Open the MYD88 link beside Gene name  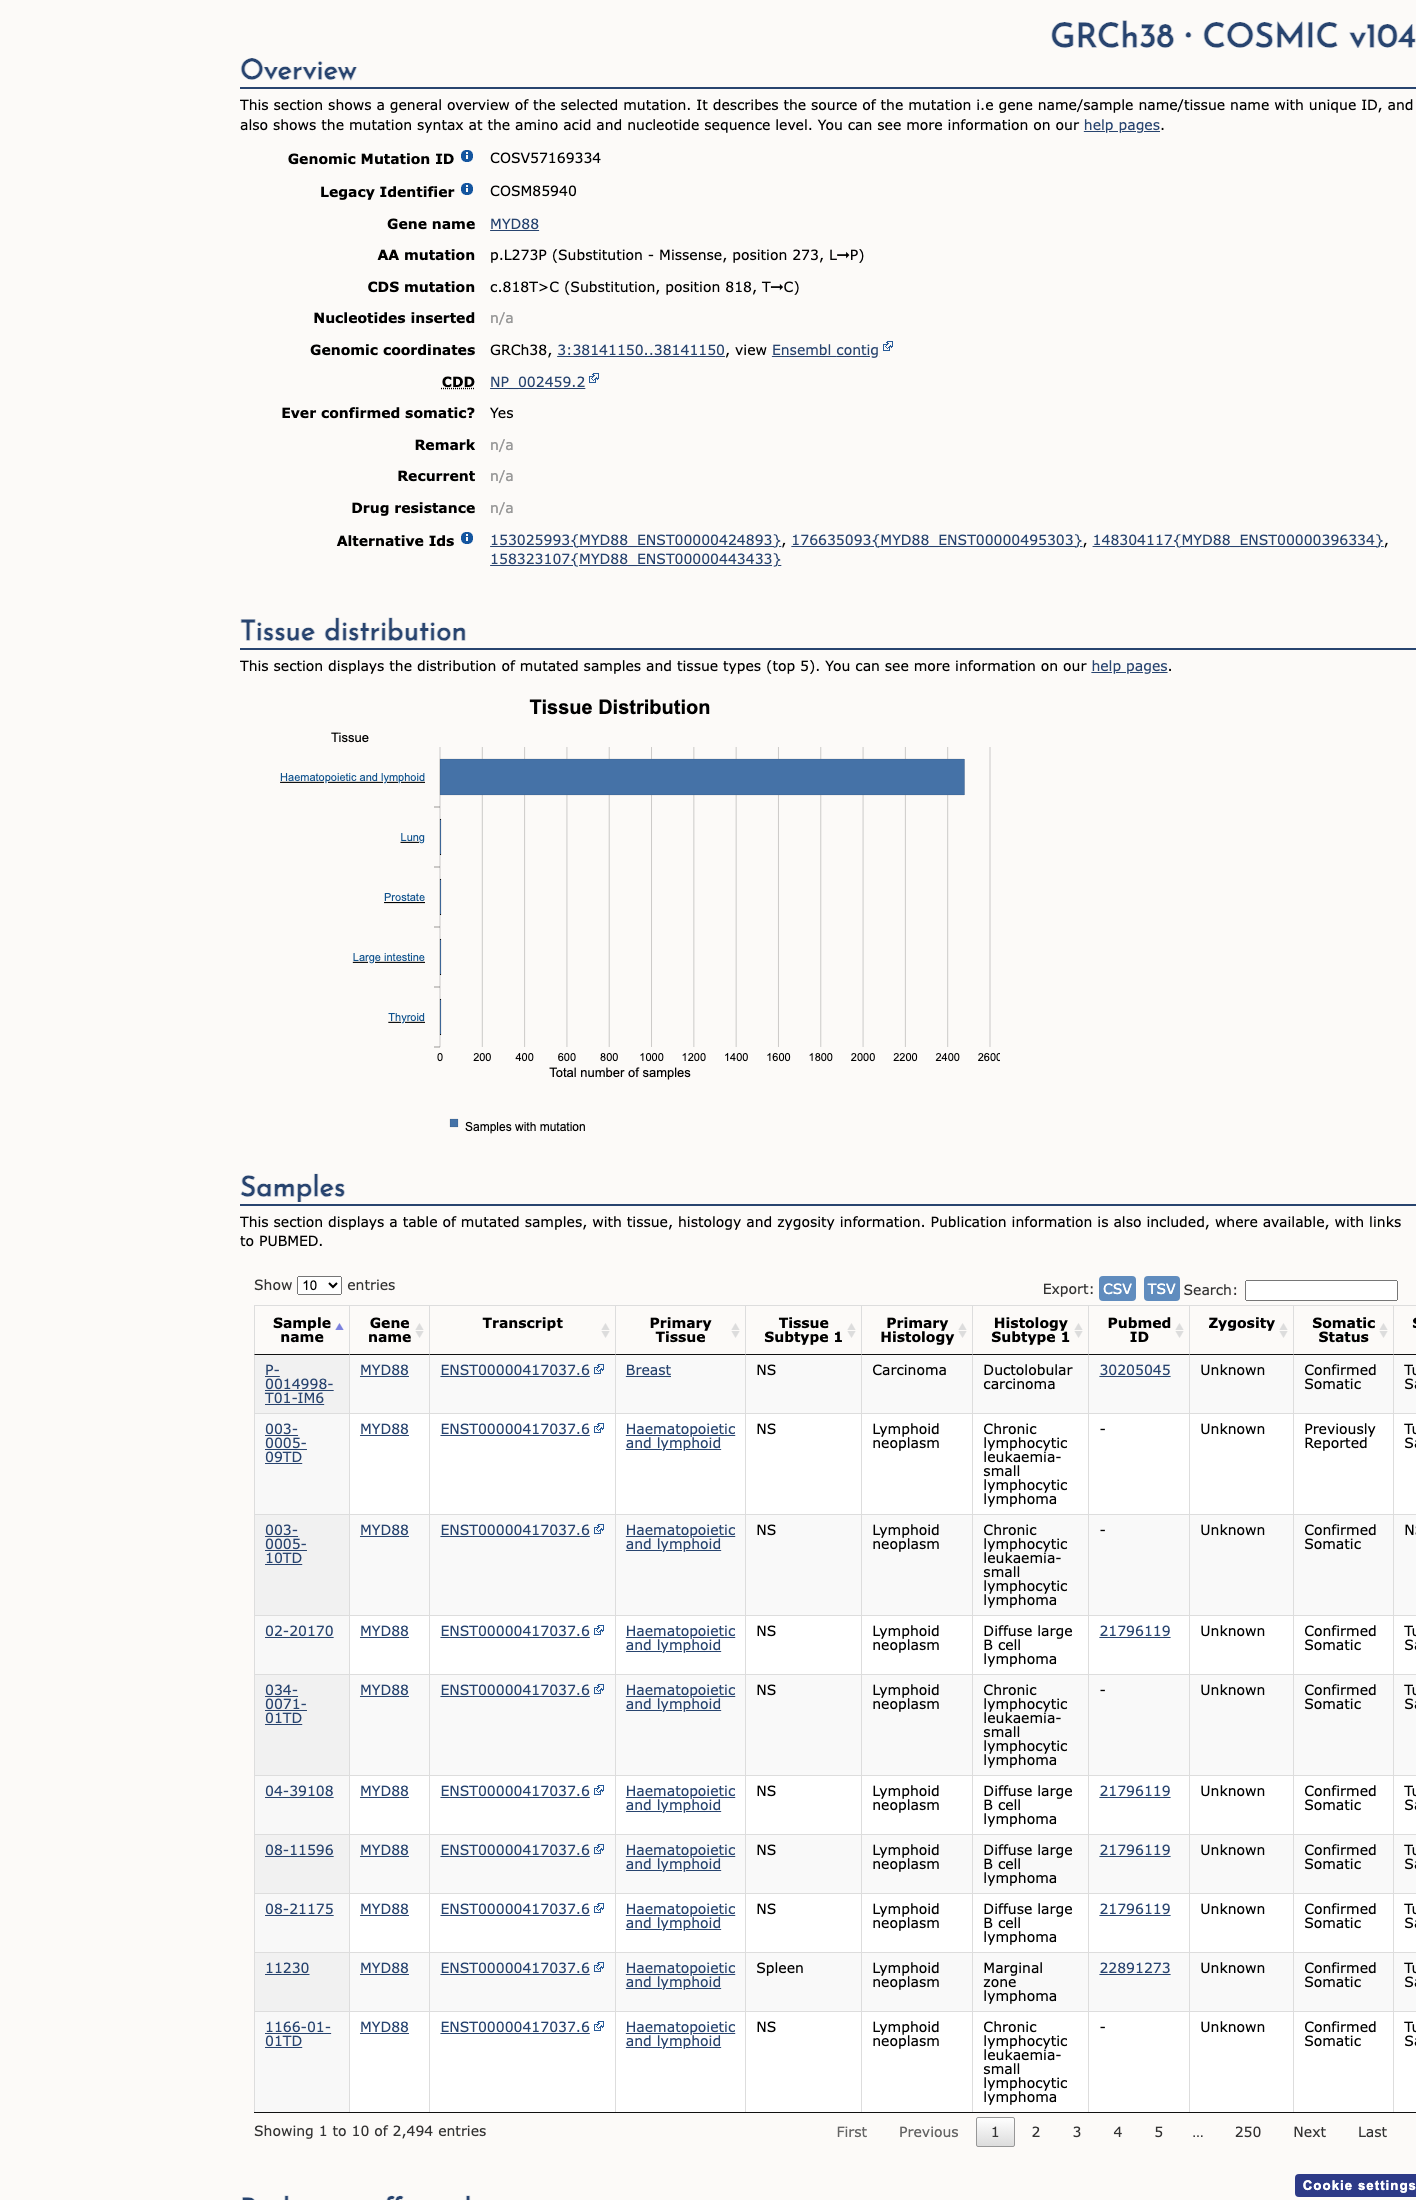[514, 224]
